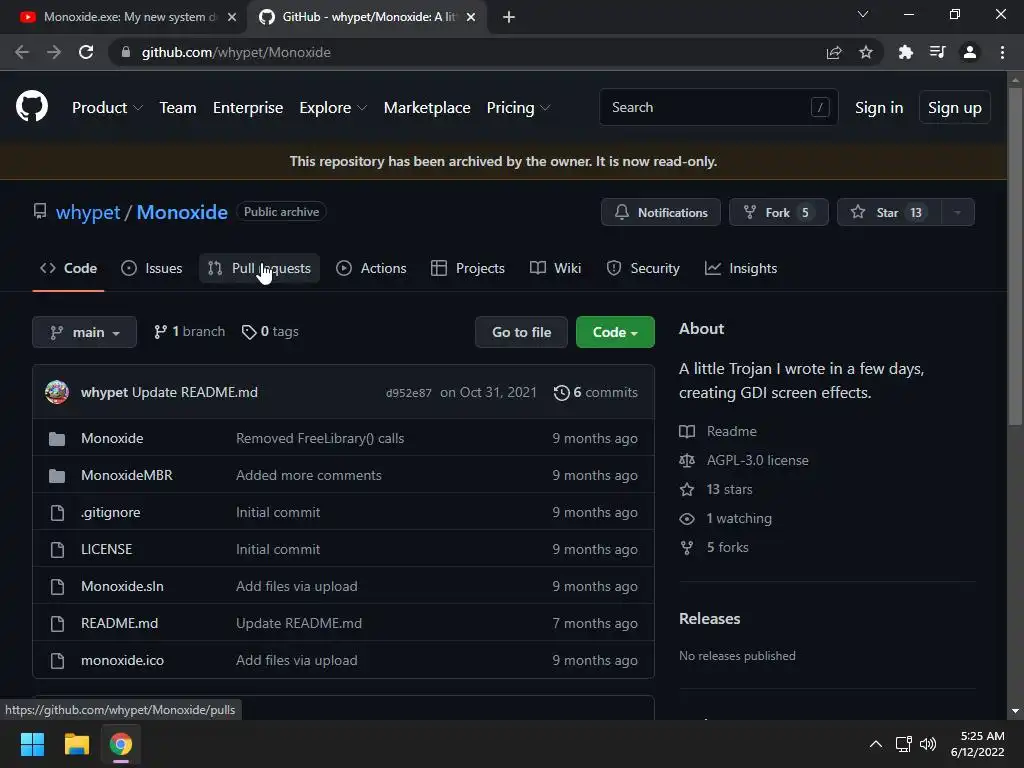This screenshot has width=1024, height=768.
Task: Click the Sign in link
Action: (879, 108)
